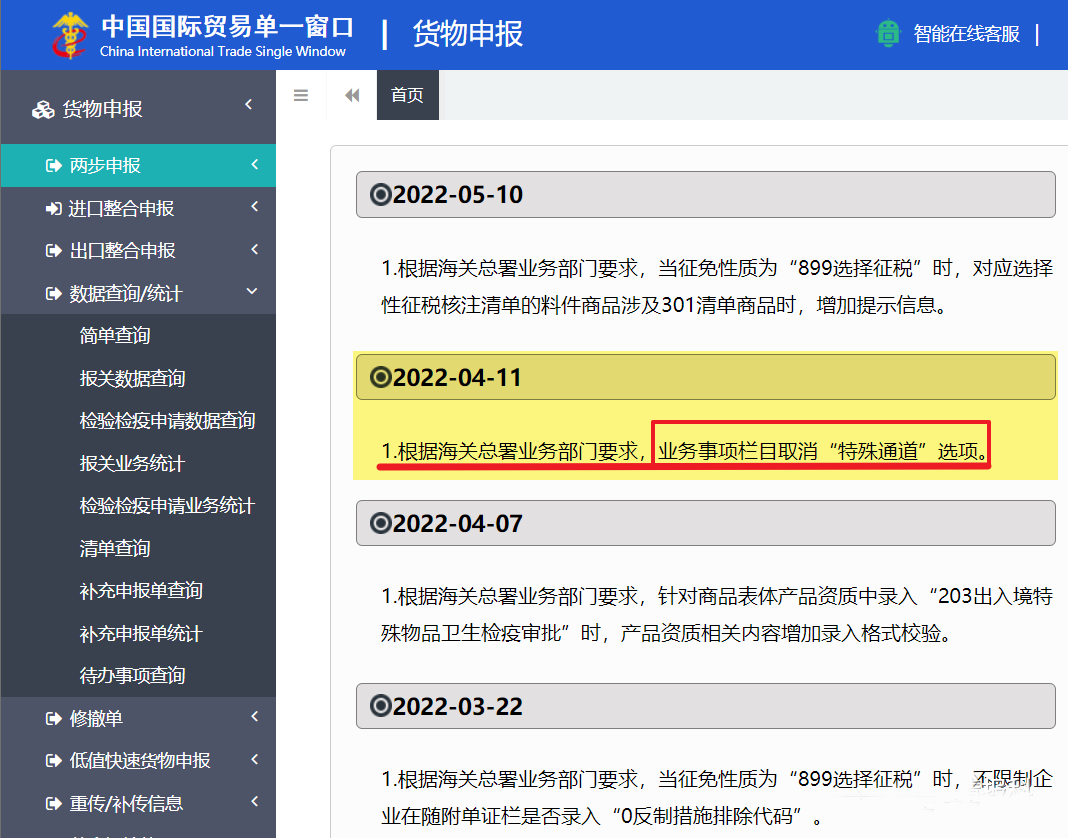Expand the 重传/补传信息 submenu chevron

tap(254, 802)
